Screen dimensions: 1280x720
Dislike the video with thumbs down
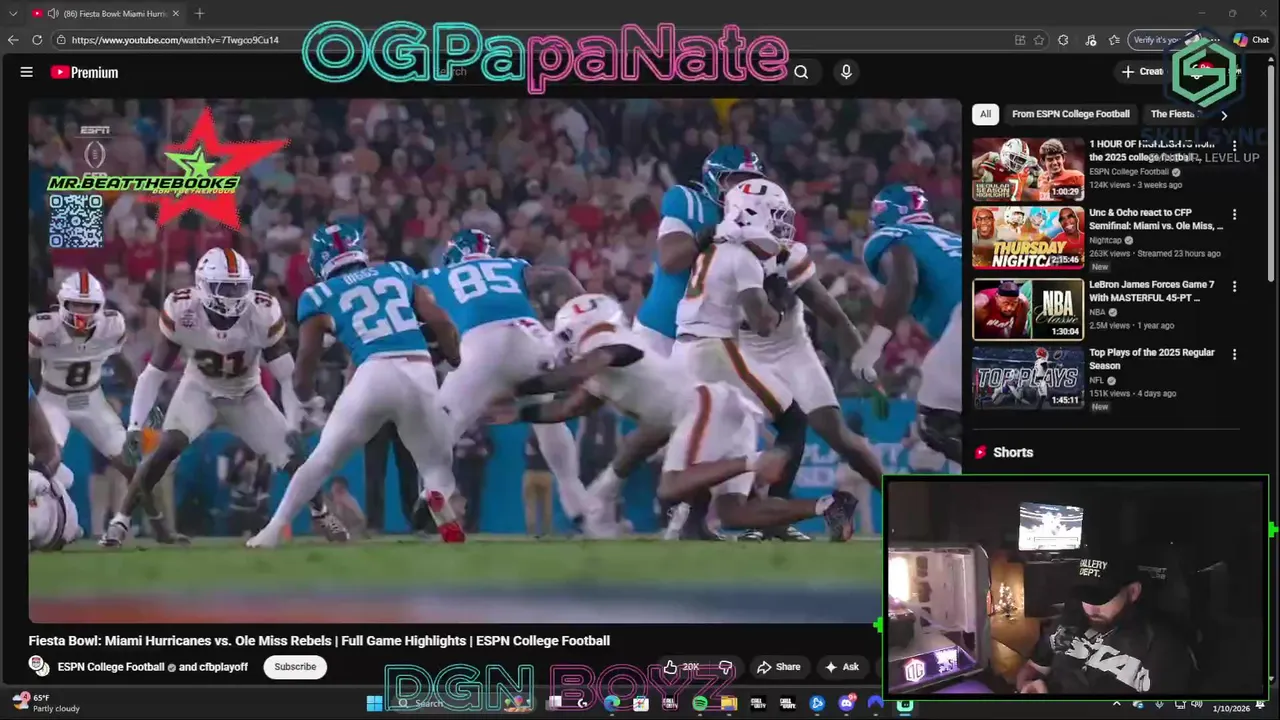pyautogui.click(x=726, y=667)
